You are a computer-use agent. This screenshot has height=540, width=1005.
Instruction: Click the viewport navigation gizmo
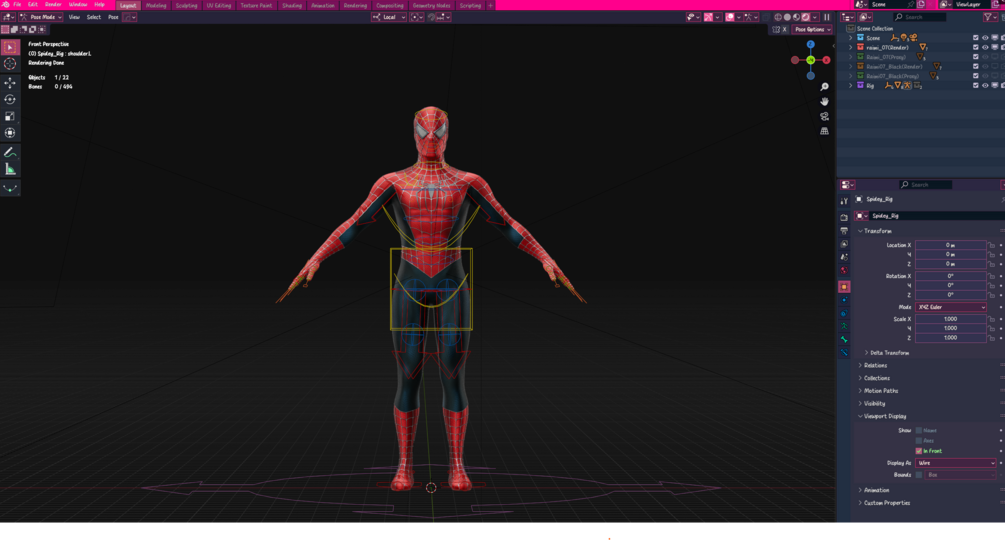pyautogui.click(x=810, y=60)
